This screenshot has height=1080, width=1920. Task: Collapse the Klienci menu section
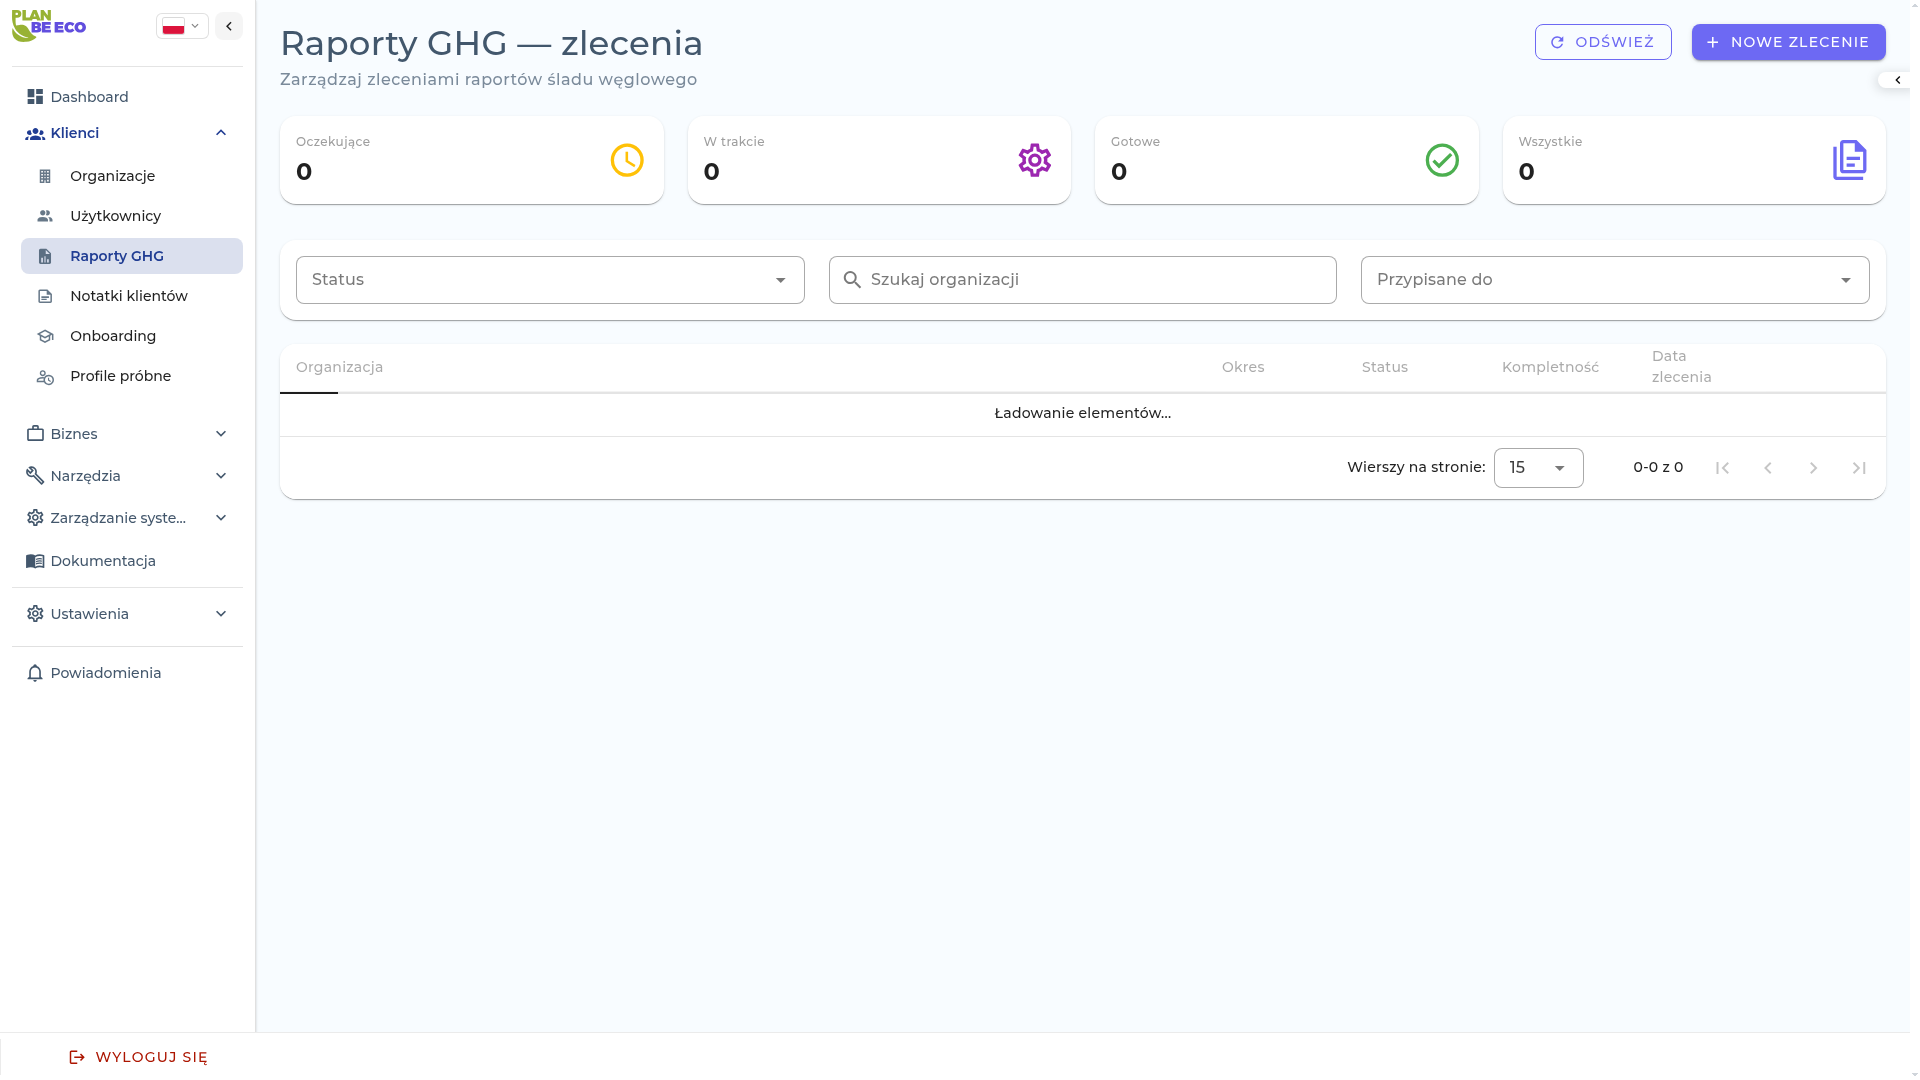point(221,133)
